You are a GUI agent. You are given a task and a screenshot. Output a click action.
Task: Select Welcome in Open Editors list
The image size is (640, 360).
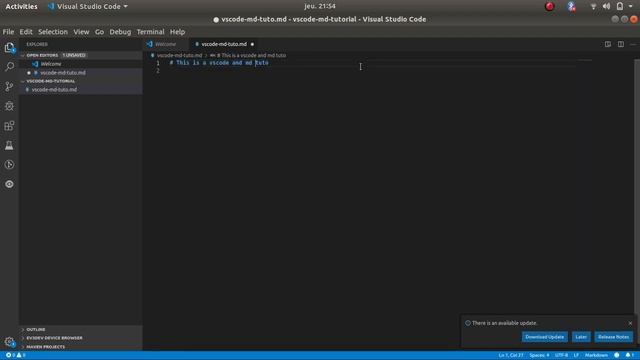[x=51, y=64]
